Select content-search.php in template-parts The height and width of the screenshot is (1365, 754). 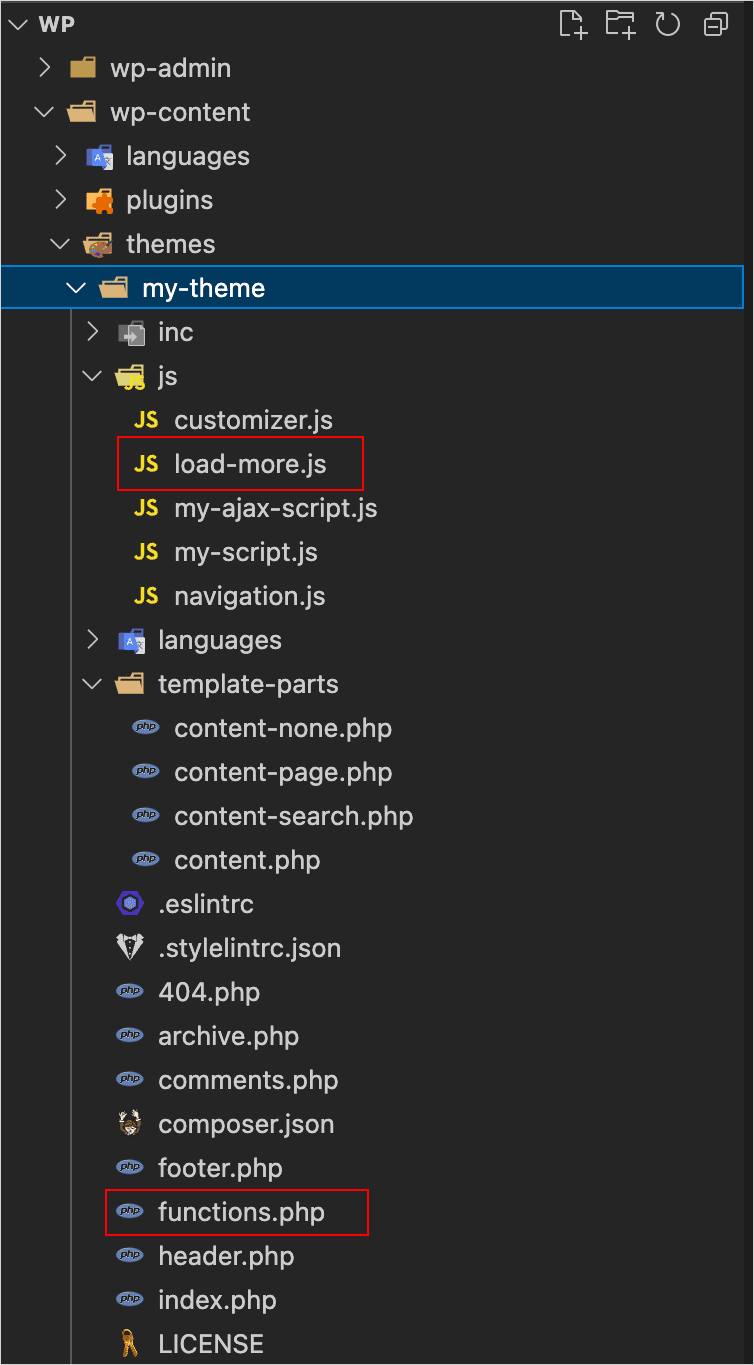coord(293,816)
